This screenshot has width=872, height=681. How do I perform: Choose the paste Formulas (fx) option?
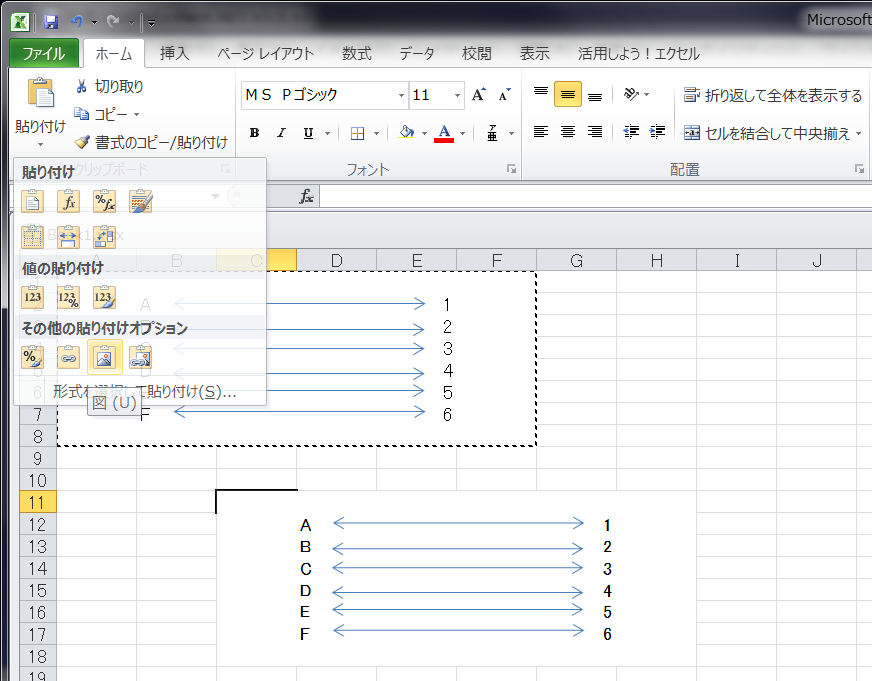click(68, 201)
